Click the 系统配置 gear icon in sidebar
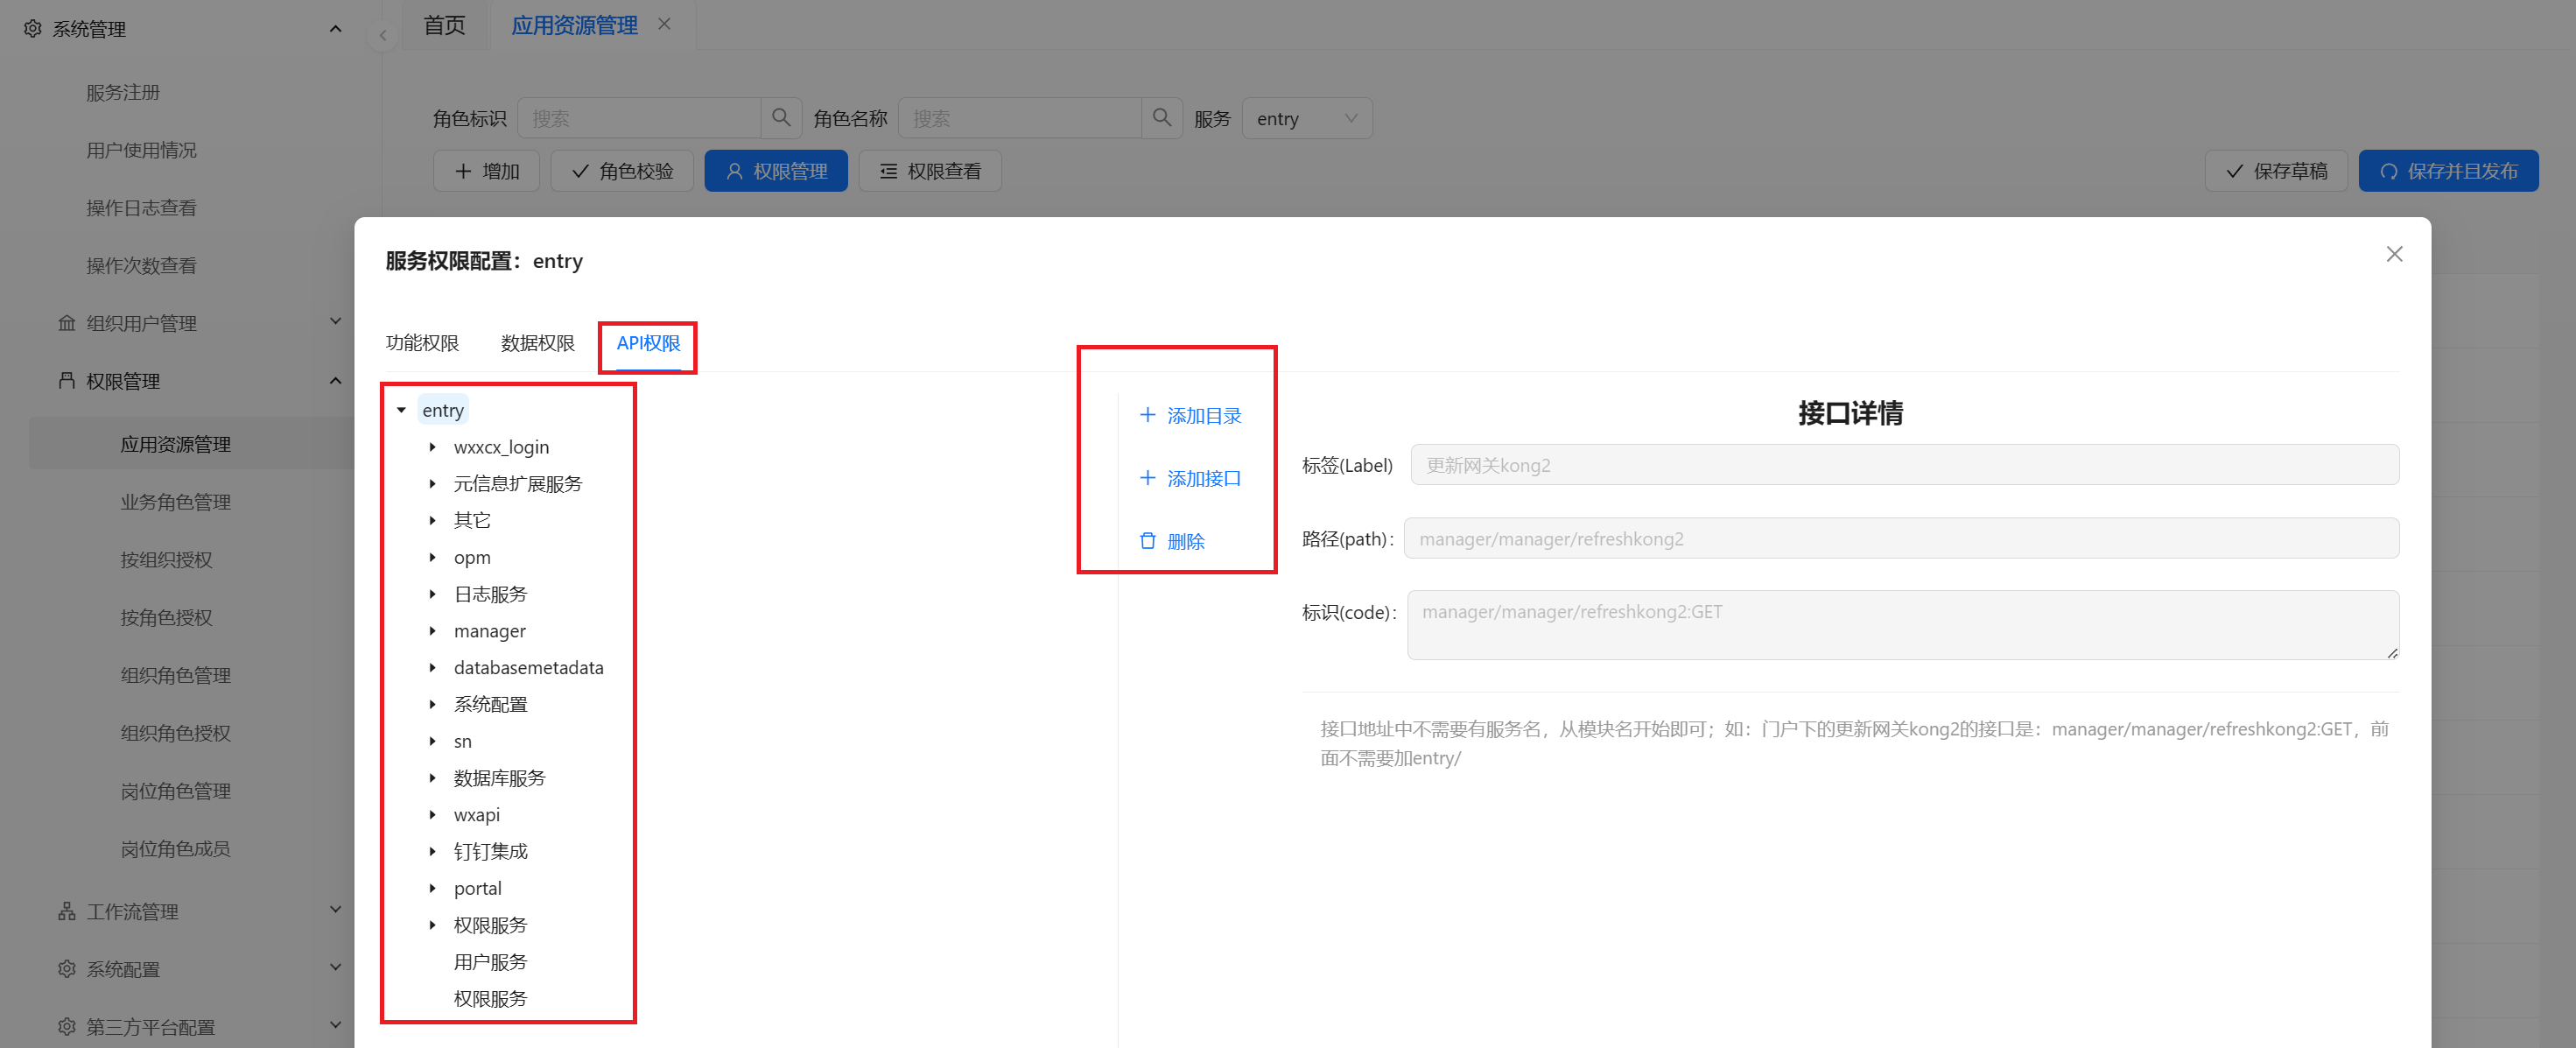2576x1048 pixels. (x=67, y=969)
